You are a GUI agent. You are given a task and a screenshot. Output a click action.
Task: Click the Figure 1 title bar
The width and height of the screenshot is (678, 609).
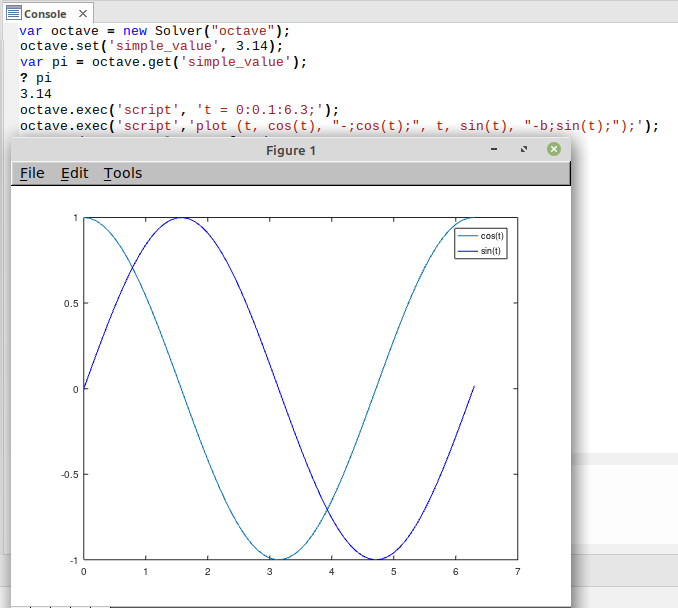coord(290,150)
